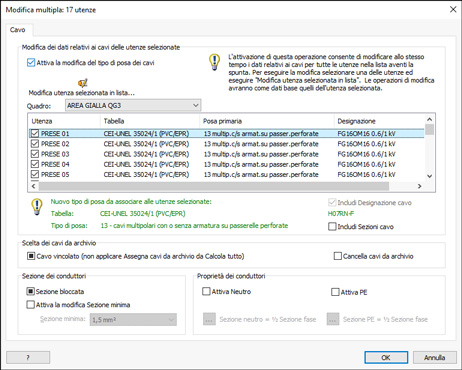Image resolution: width=462 pixels, height=370 pixels.
Task: Click the Posa primaria column header
Action: [267, 121]
